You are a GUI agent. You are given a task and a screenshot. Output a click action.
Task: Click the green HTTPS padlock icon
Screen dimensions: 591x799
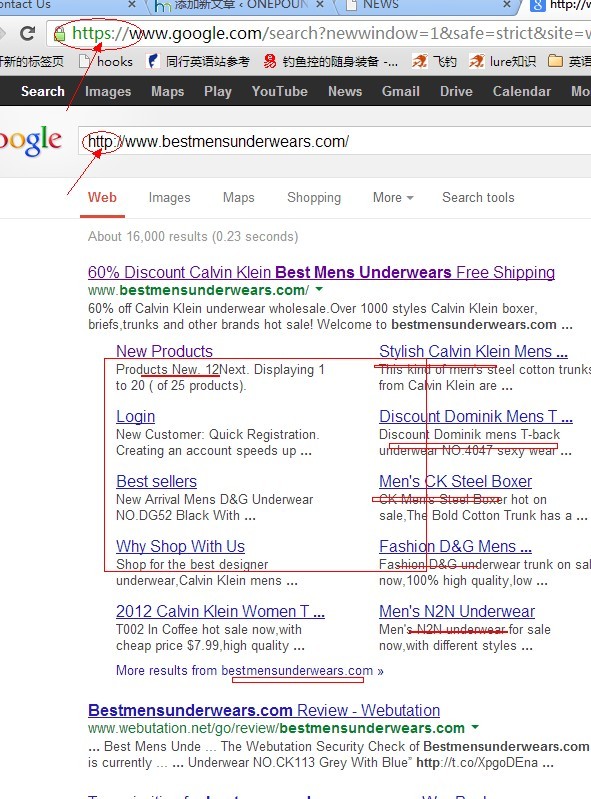[60, 34]
